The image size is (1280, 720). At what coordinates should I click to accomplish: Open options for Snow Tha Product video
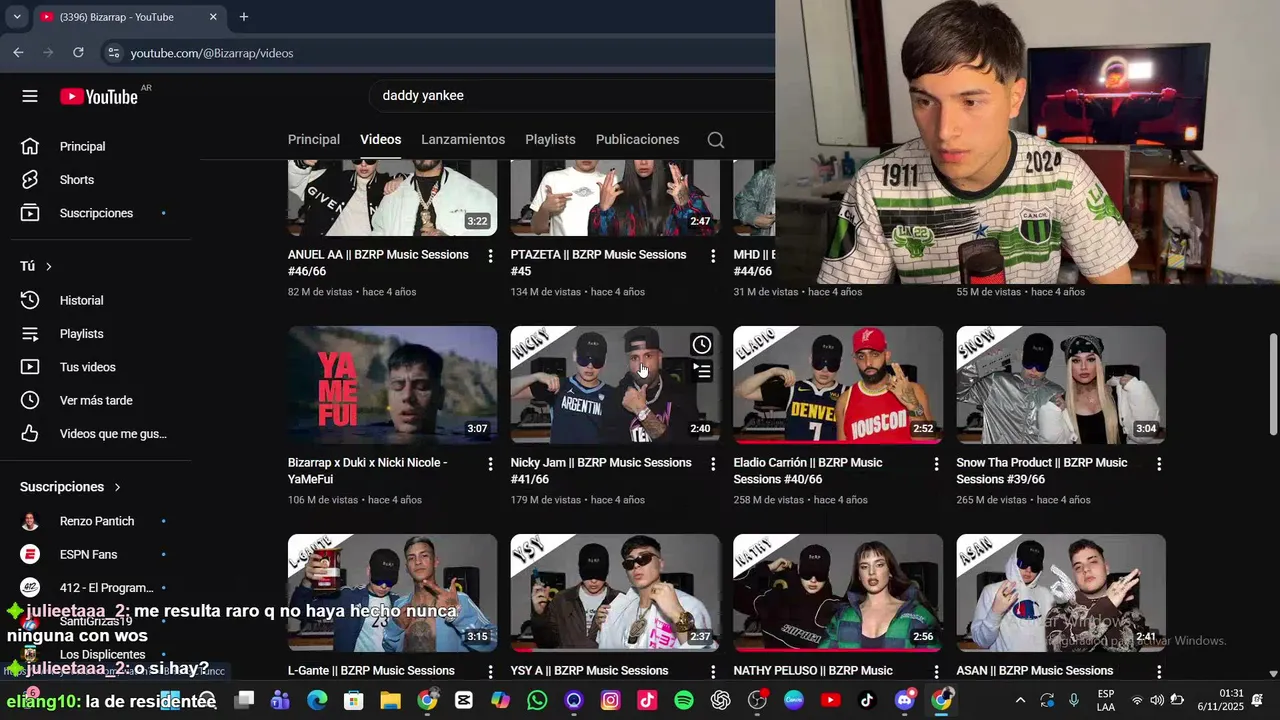[1159, 464]
